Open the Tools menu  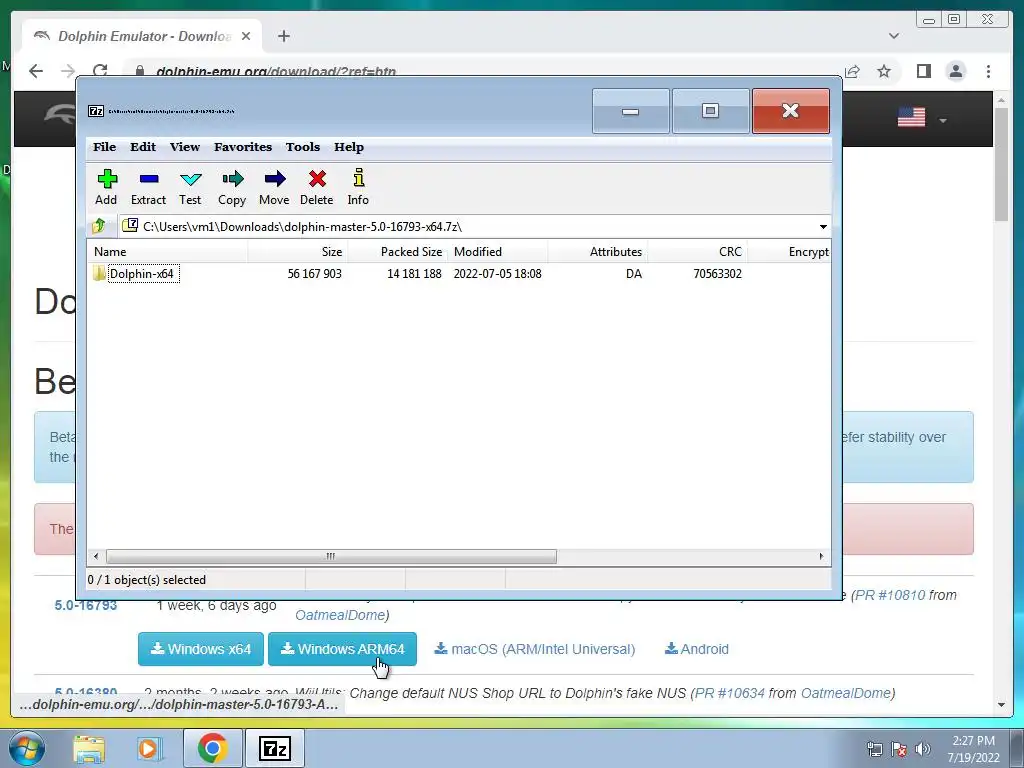pos(303,147)
